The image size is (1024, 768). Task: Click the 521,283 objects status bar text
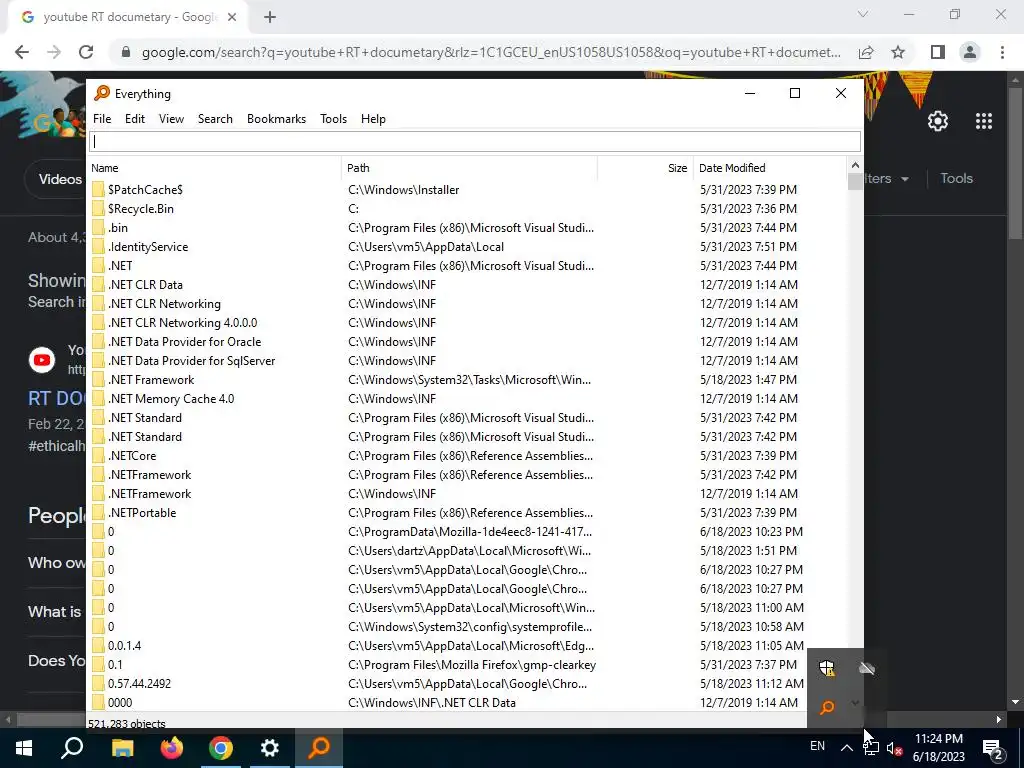[127, 723]
